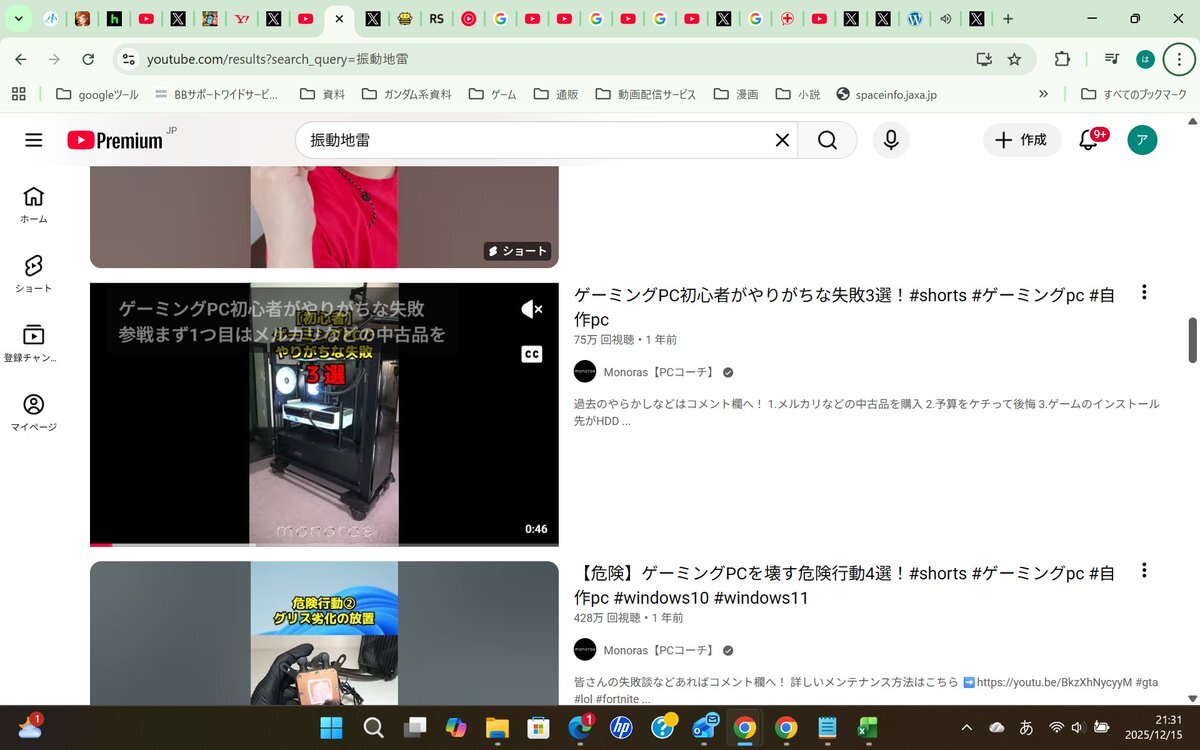The image size is (1200, 750).
Task: Open the notifications bell
Action: tap(1089, 140)
